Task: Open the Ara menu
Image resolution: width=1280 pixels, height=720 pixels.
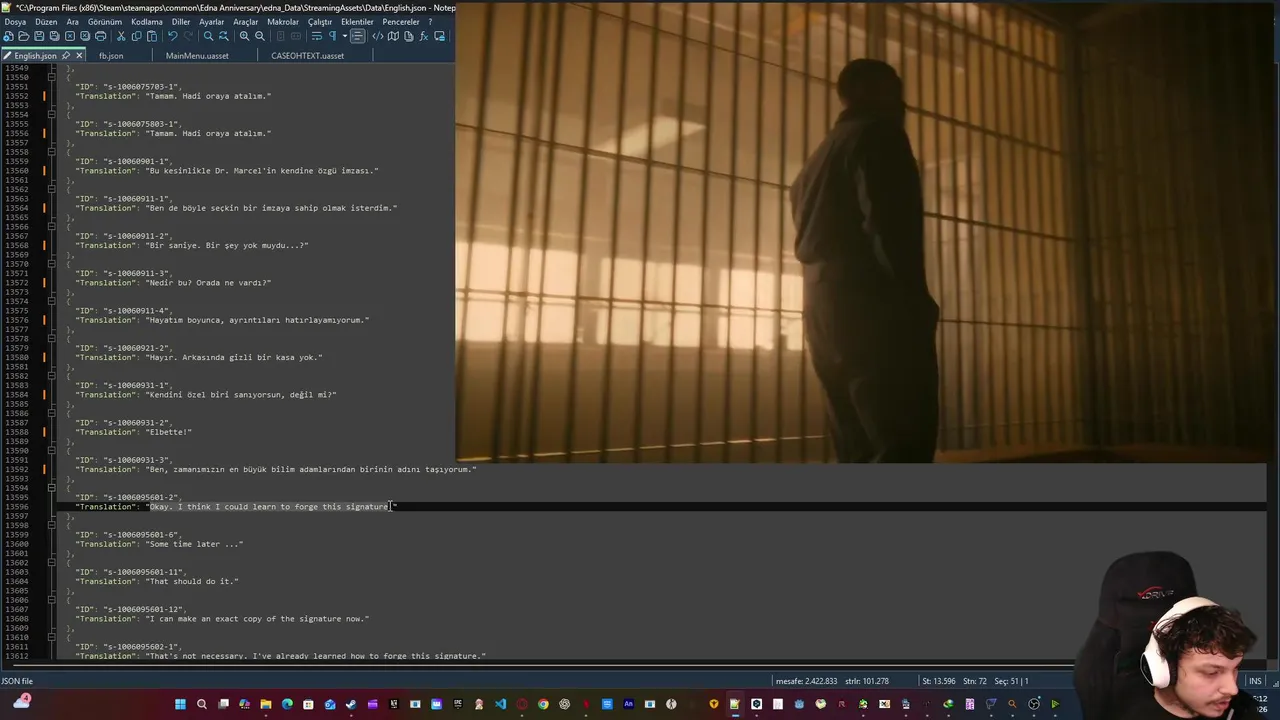Action: 72,22
